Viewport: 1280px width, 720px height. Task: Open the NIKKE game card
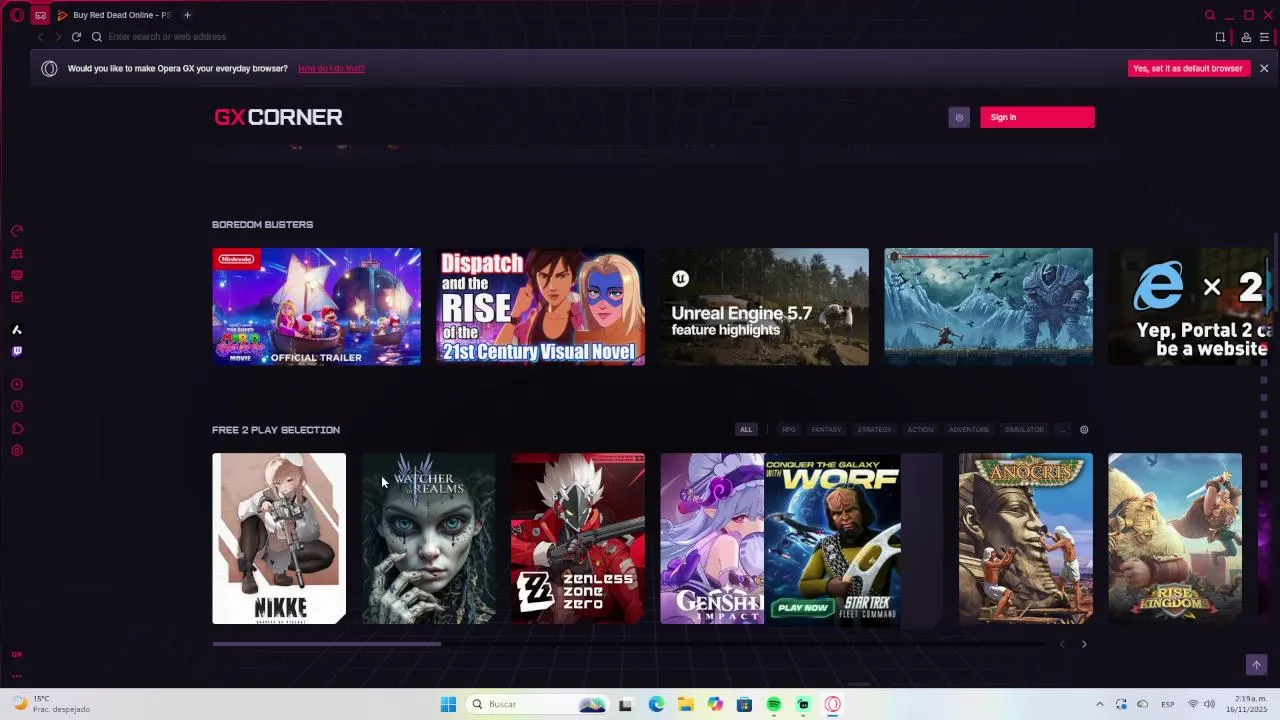[x=279, y=538]
